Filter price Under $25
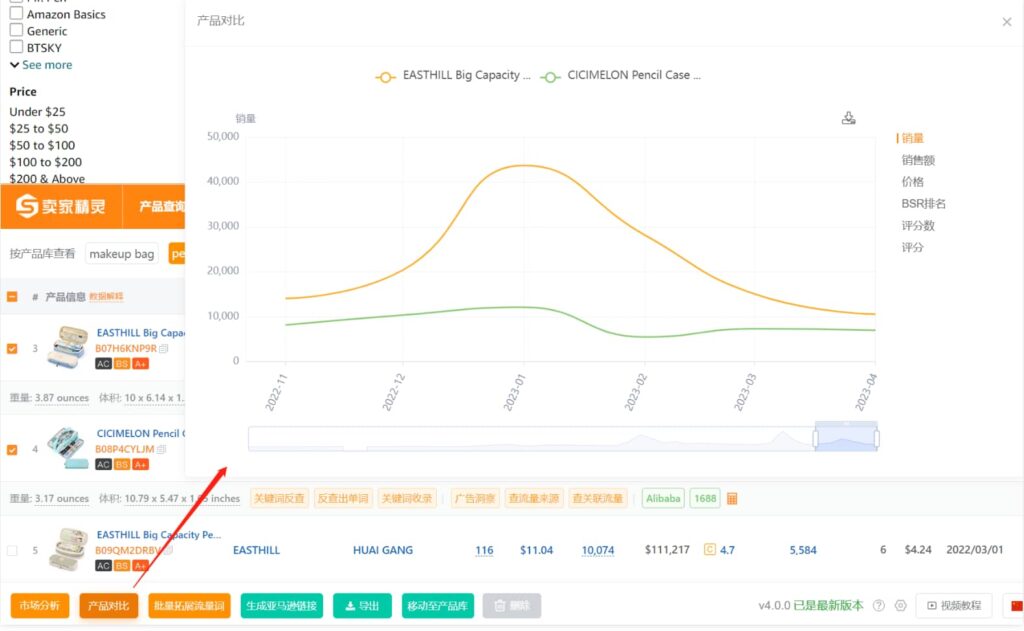This screenshot has width=1024, height=631. (37, 112)
